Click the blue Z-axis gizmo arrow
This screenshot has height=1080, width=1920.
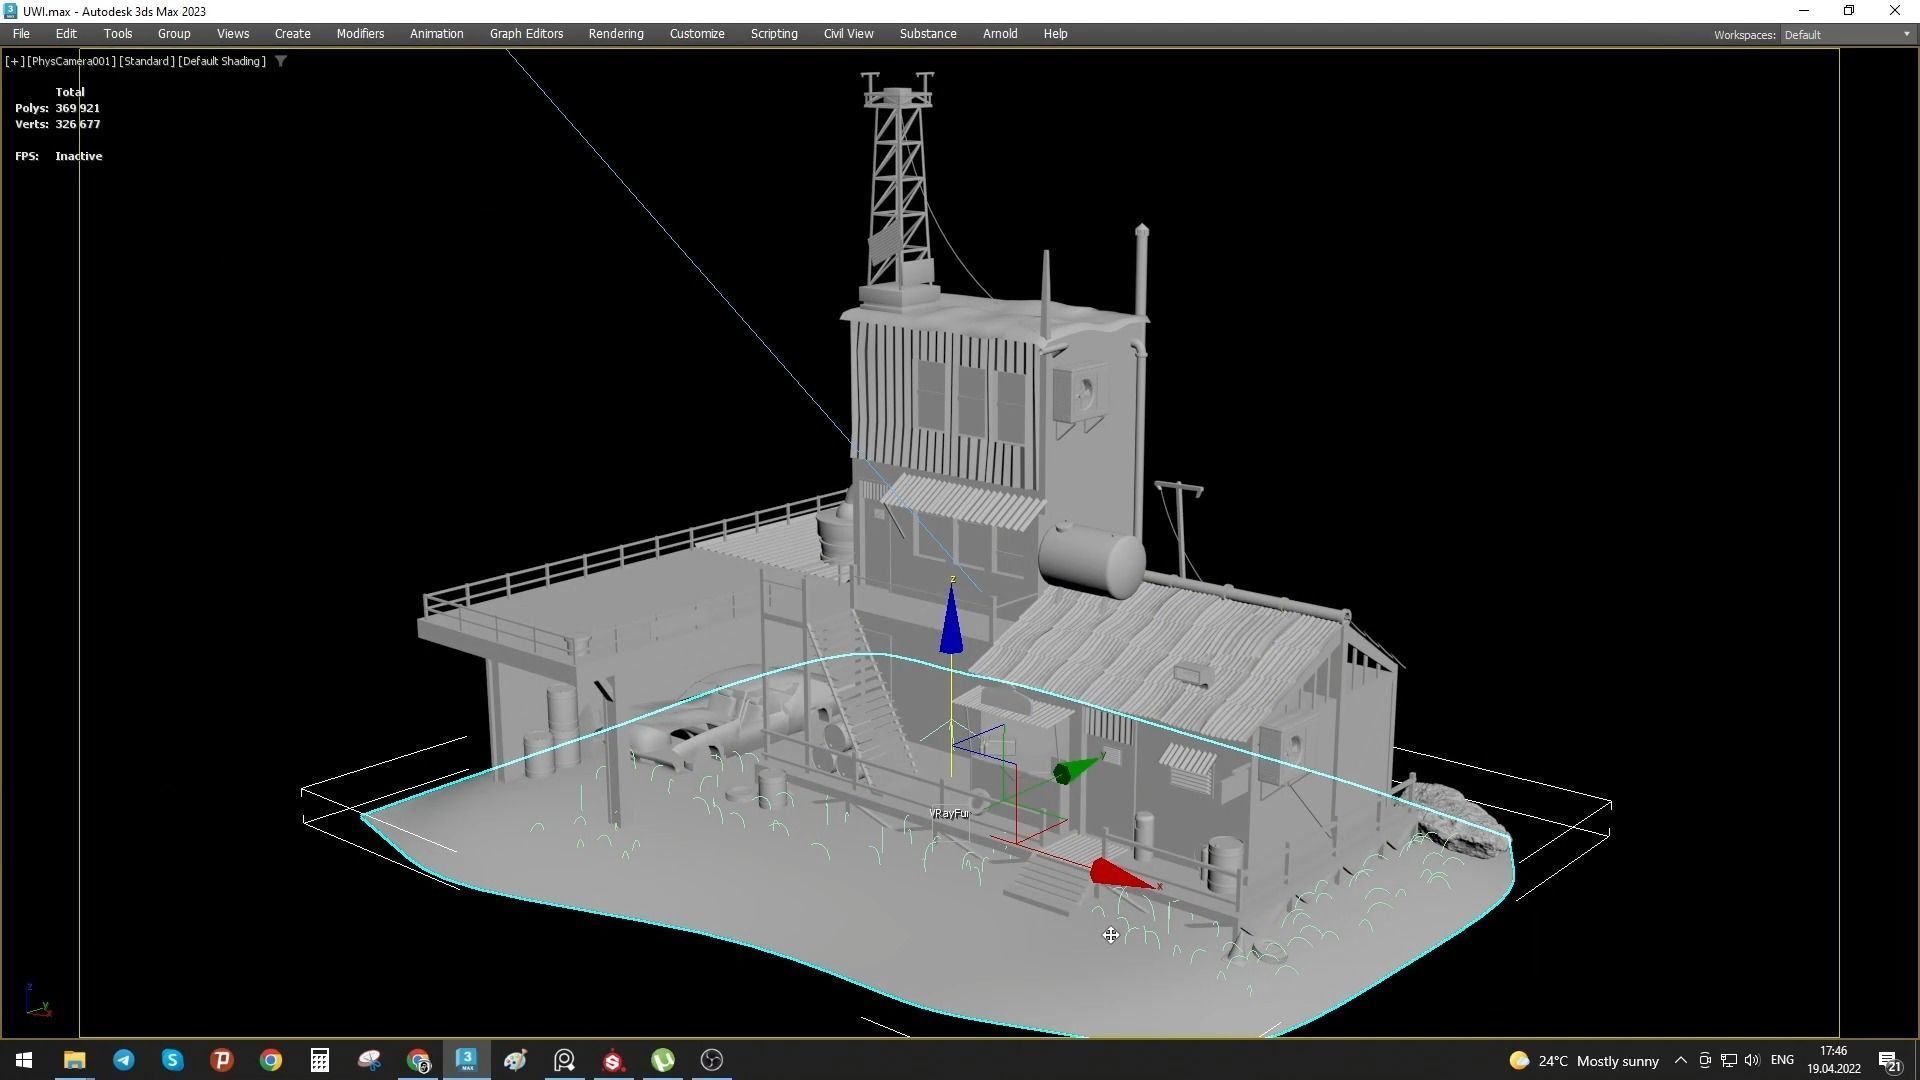pos(951,622)
